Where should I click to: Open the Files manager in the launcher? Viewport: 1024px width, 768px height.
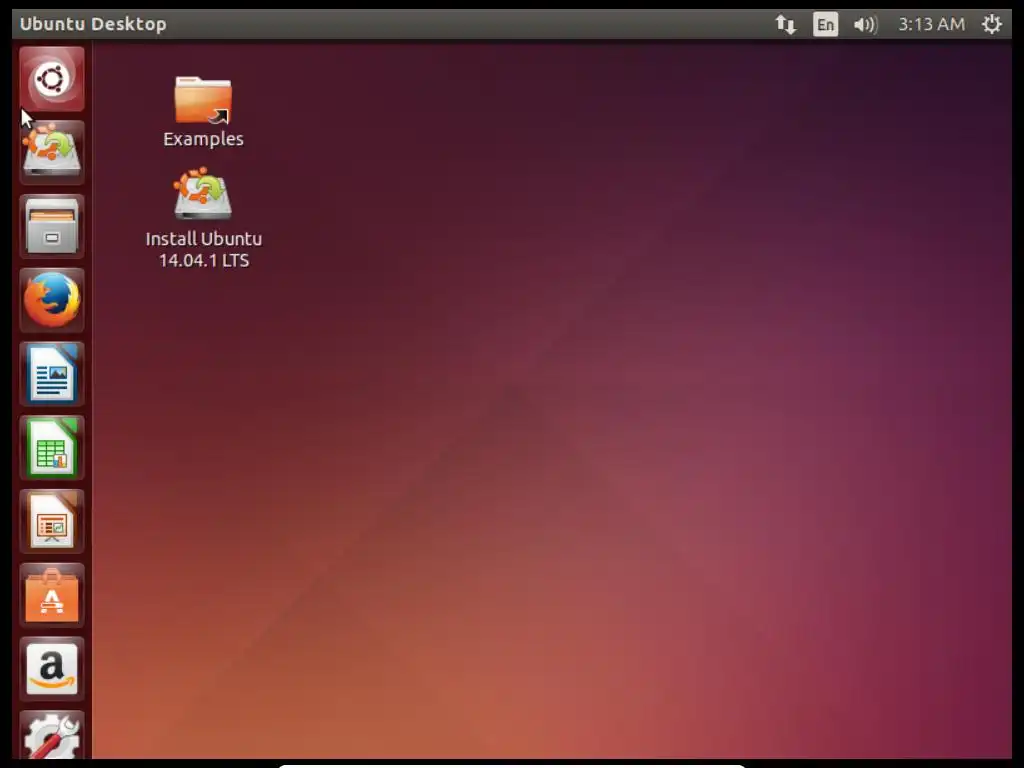(x=52, y=227)
